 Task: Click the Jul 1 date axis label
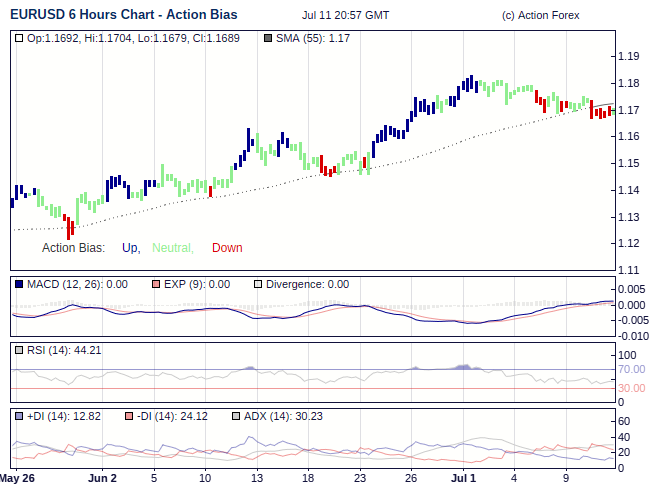(463, 479)
